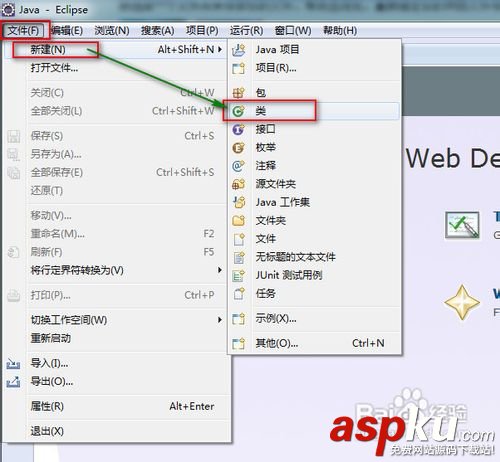Open the 运行(R) menu

pos(246,31)
